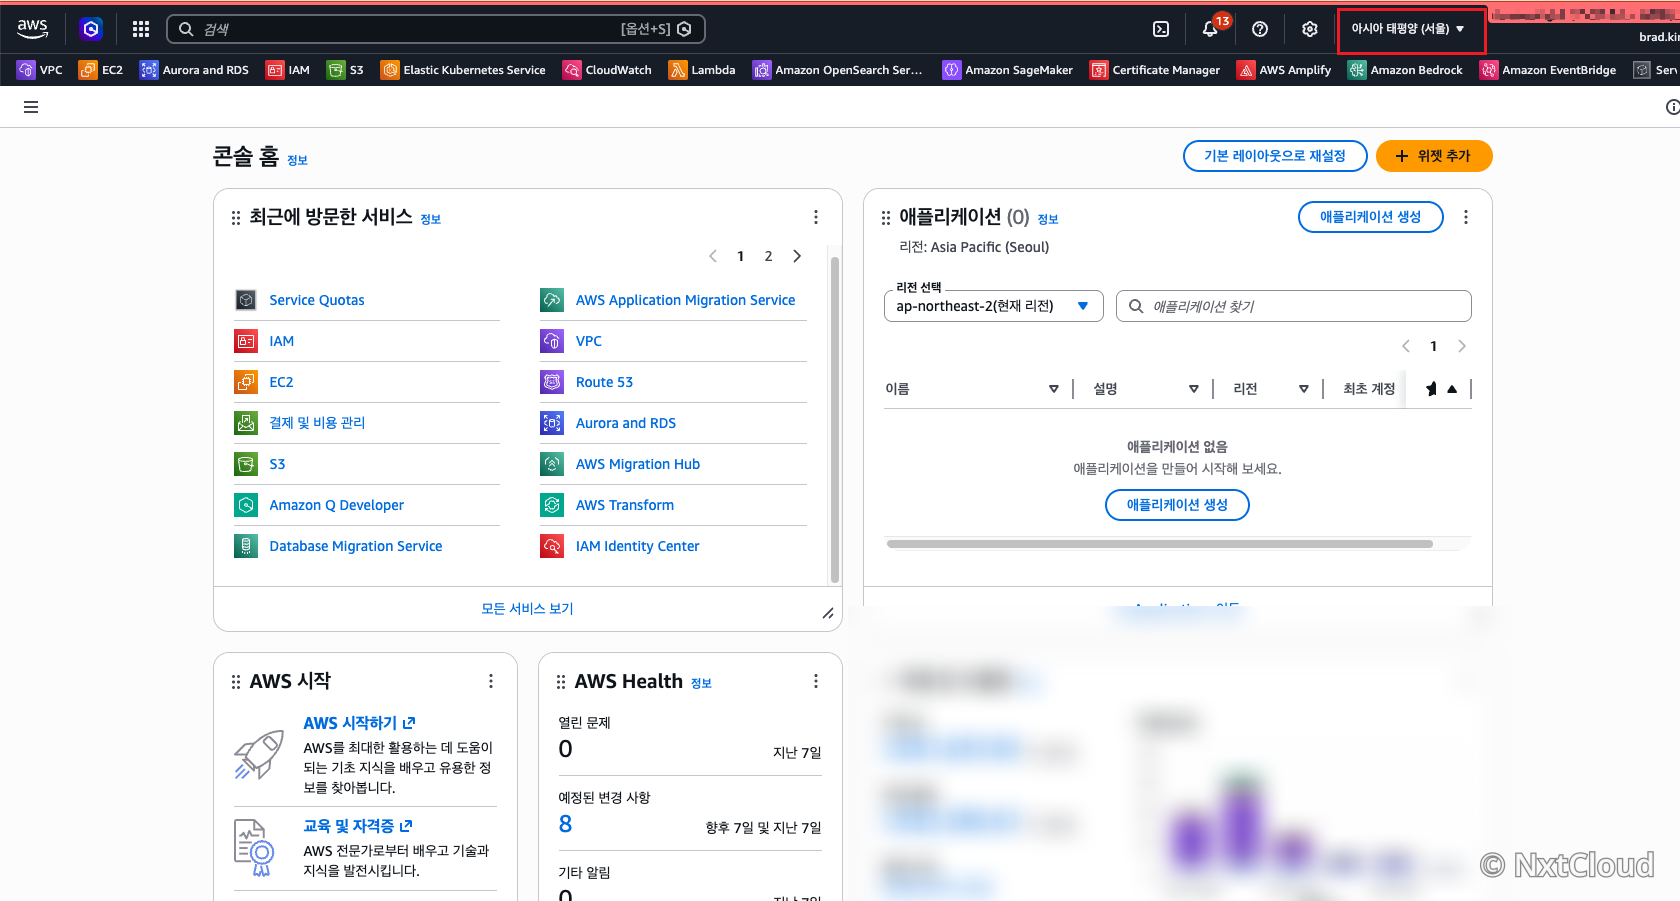
Task: Open the notifications bell icon
Action: pyautogui.click(x=1210, y=29)
